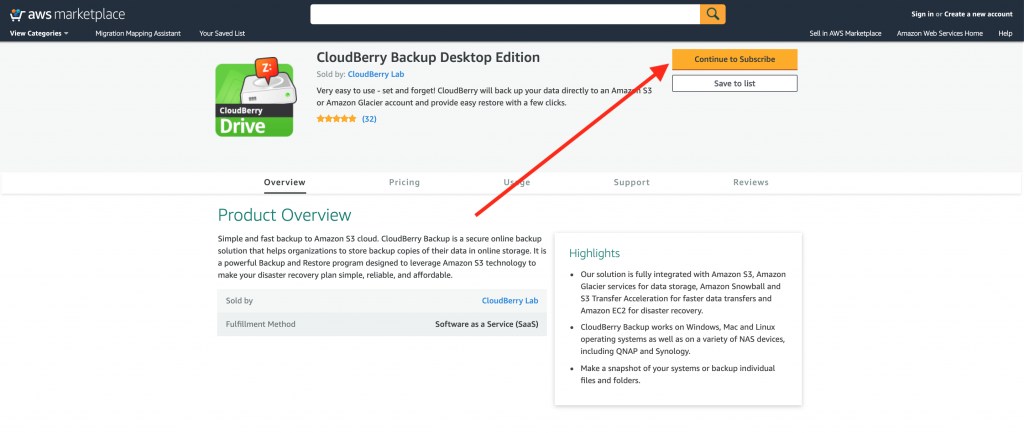1024x433 pixels.
Task: Click 'Software as a Service (SaaS)' value
Action: point(487,324)
